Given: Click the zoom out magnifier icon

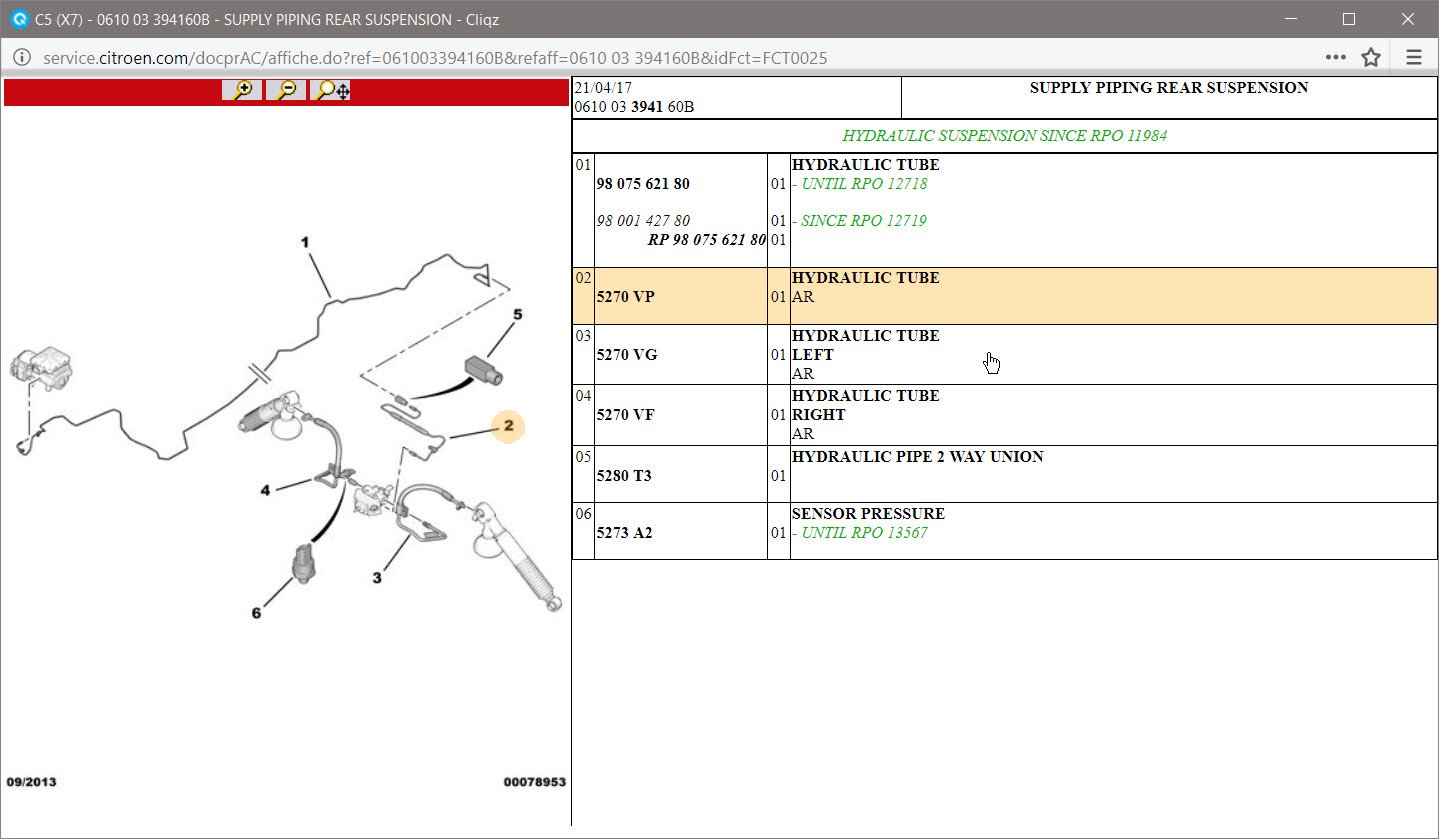Looking at the screenshot, I should (x=286, y=91).
